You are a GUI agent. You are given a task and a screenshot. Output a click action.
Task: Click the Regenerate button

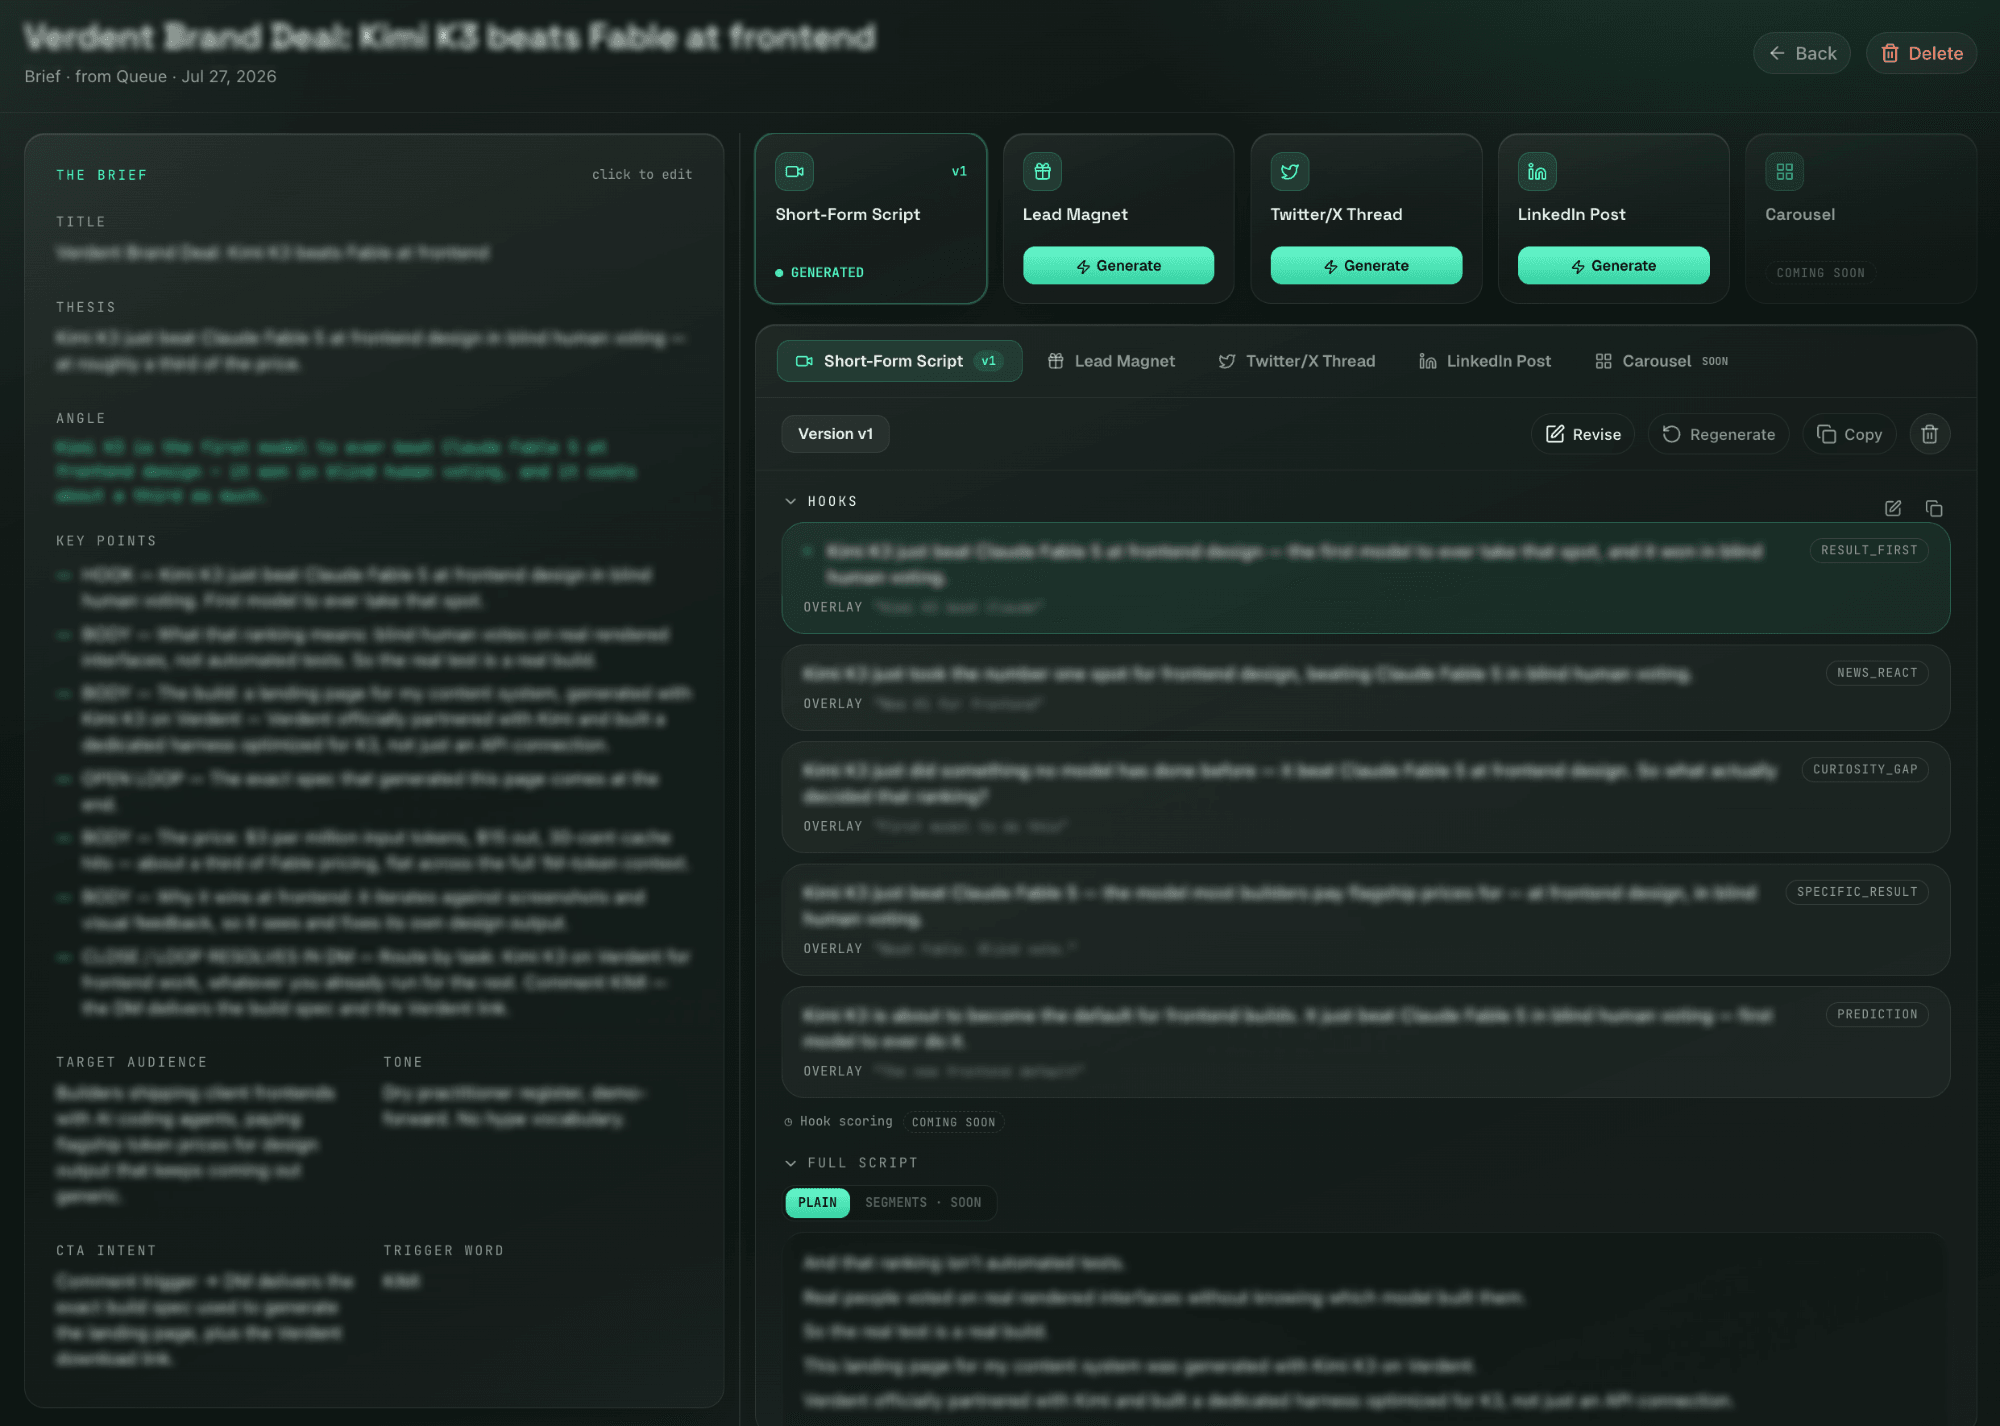(1718, 434)
